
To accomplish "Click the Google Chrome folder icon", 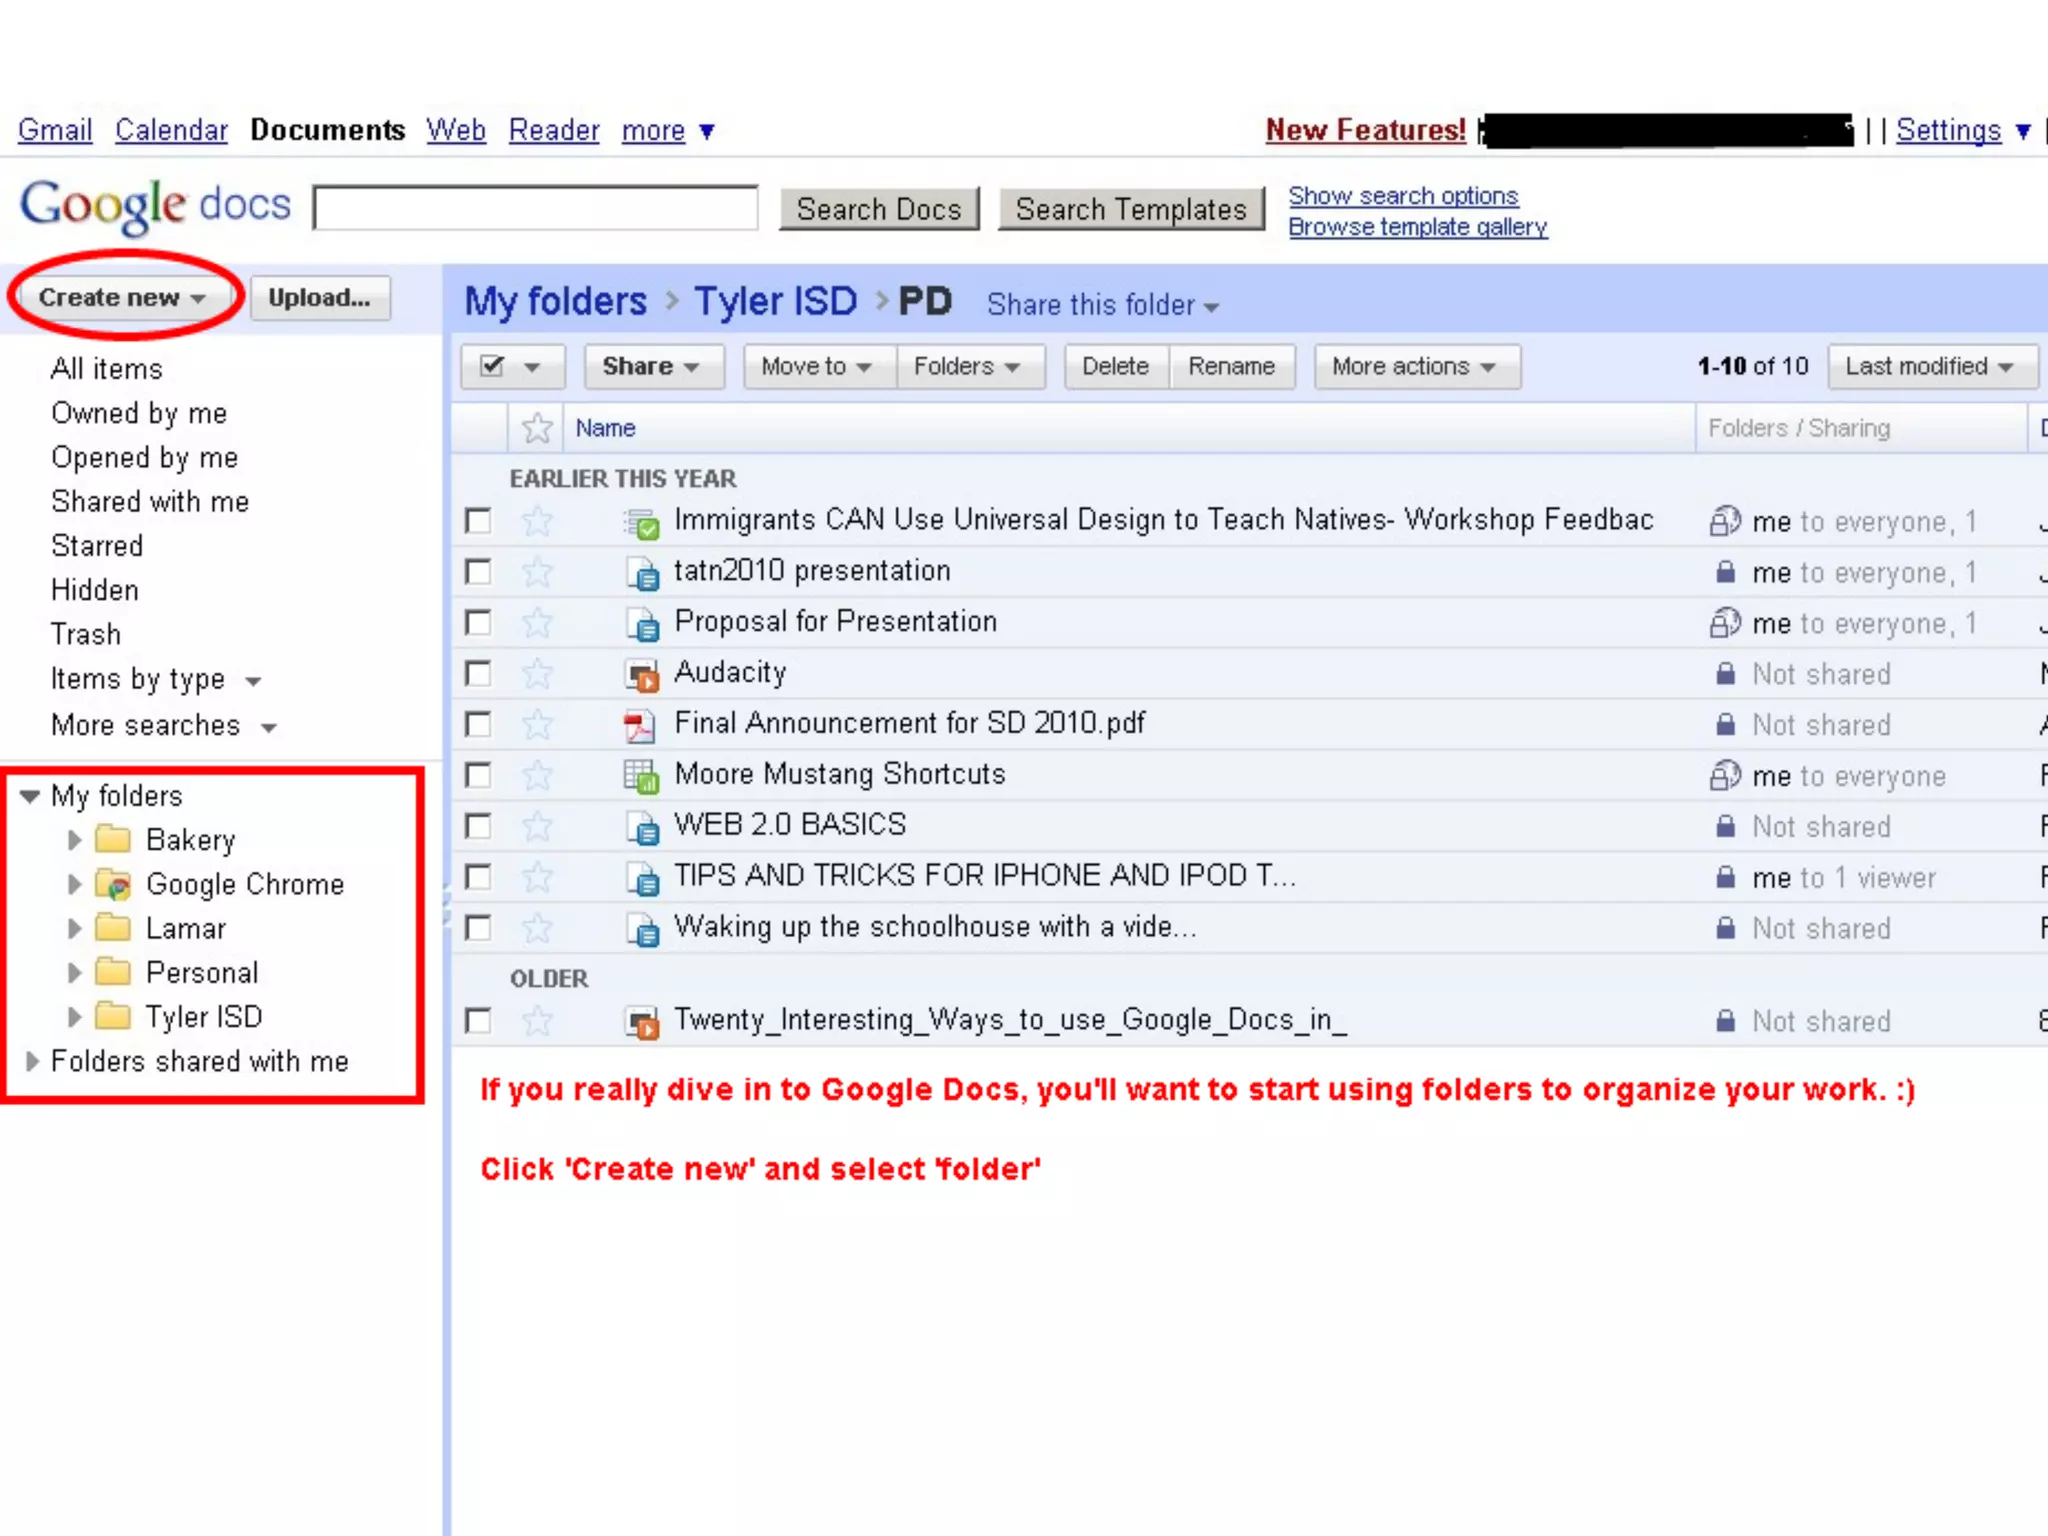I will (x=113, y=884).
